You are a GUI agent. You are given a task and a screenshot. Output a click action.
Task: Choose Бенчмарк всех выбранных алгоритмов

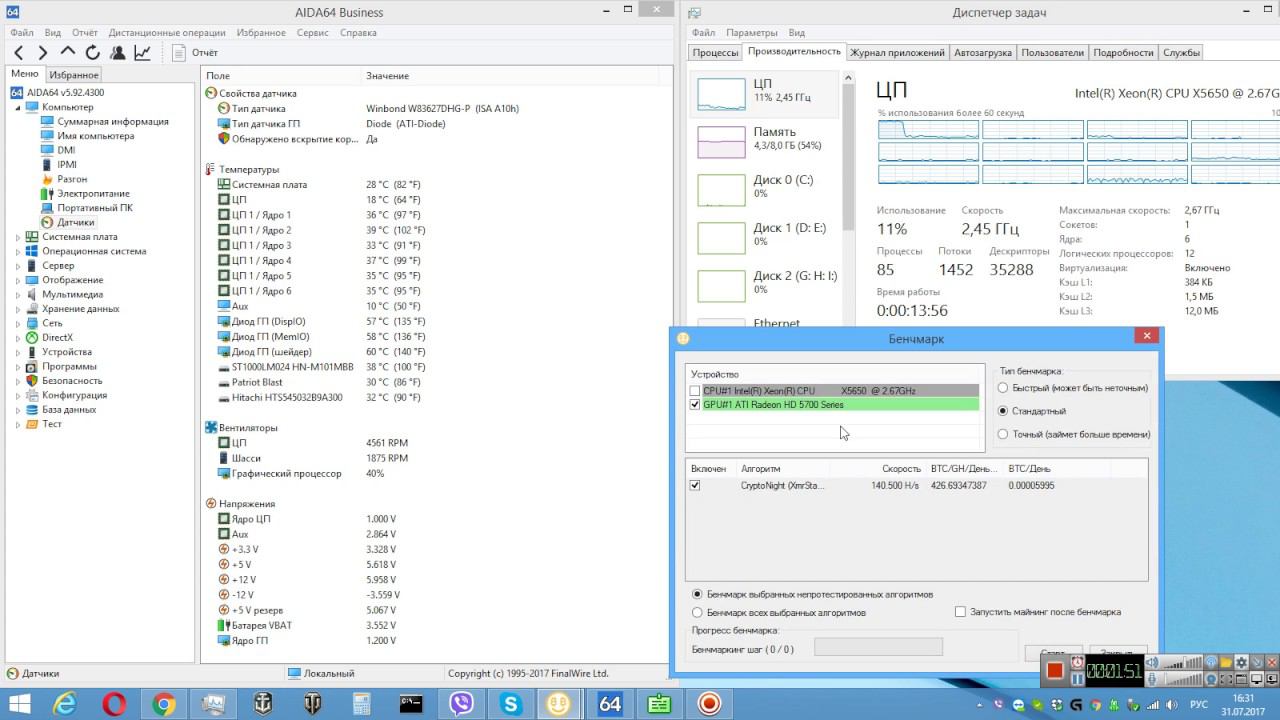click(x=697, y=612)
